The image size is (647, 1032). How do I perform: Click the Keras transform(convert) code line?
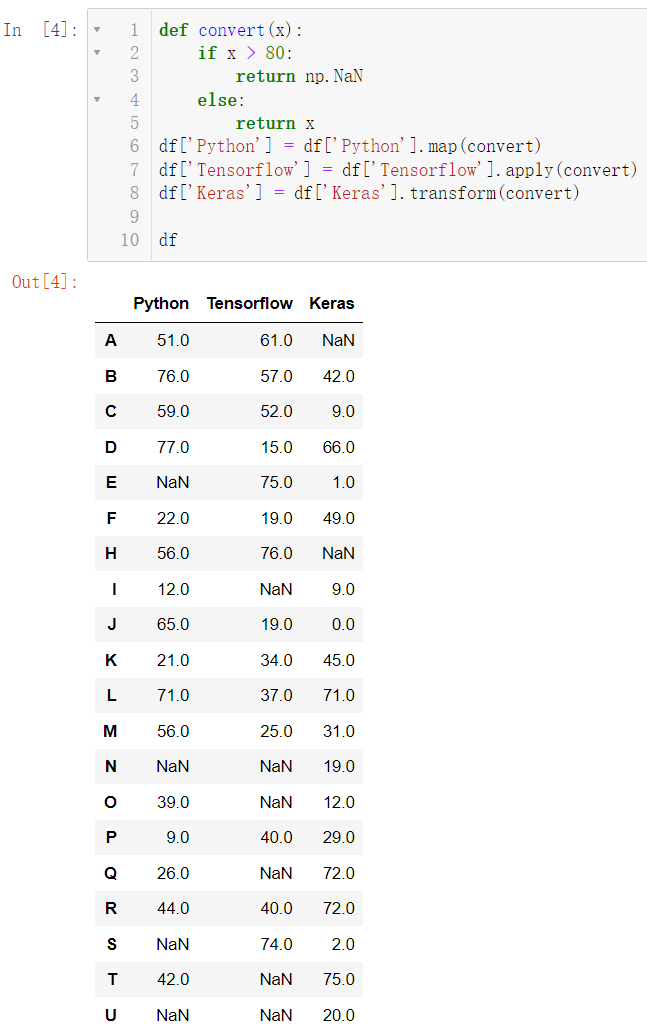[369, 193]
